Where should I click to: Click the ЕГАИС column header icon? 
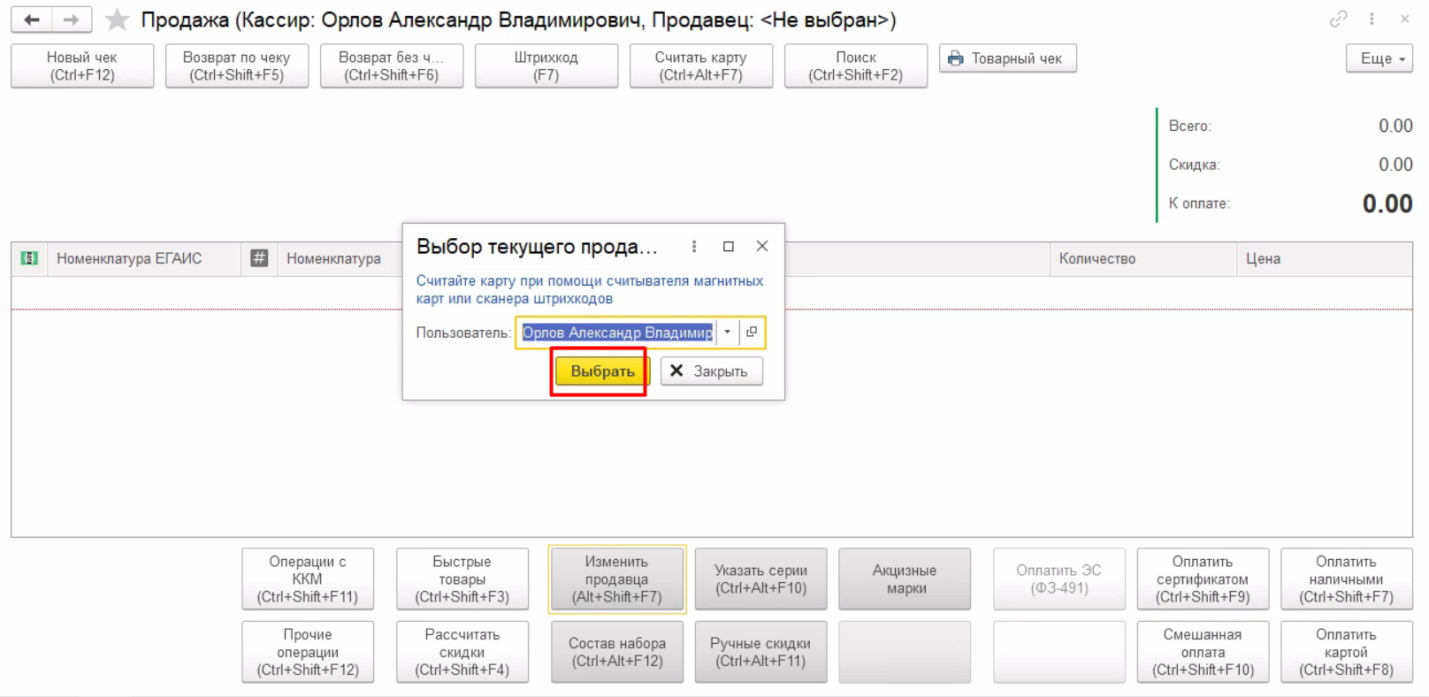click(30, 259)
